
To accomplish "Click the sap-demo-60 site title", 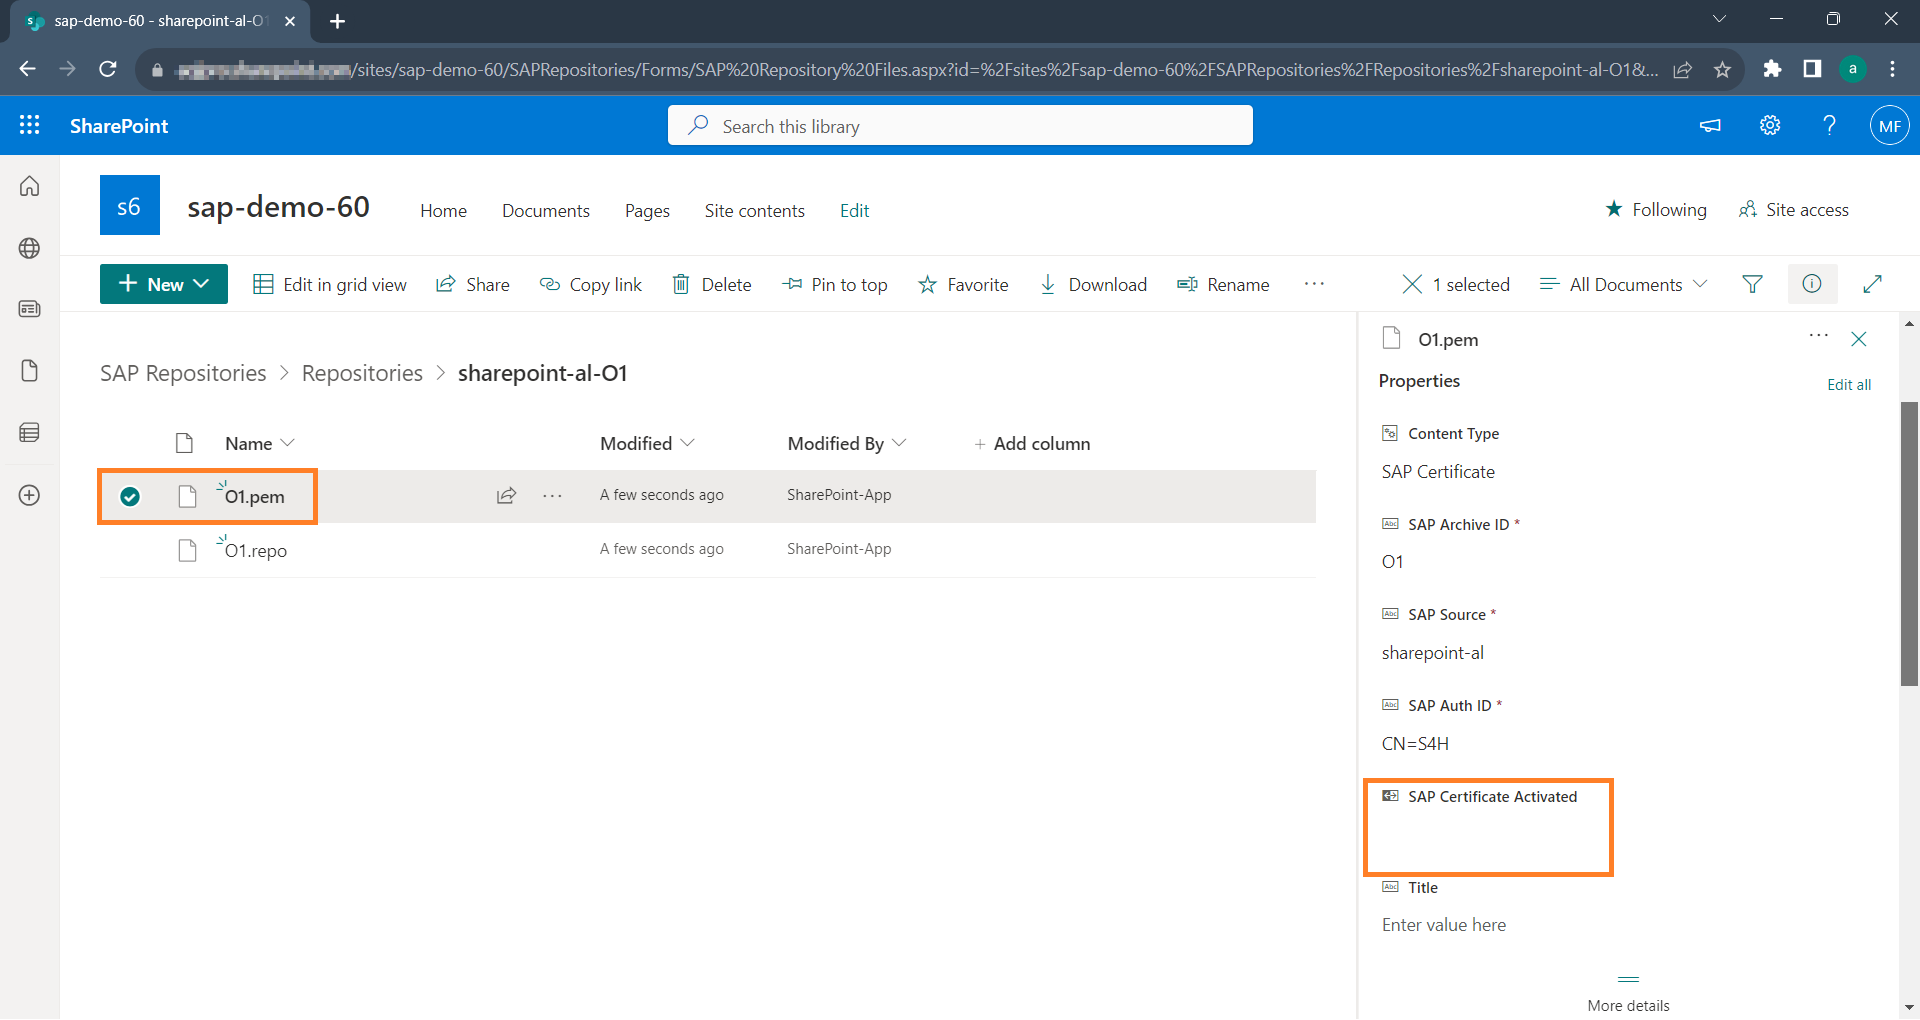I will [x=278, y=206].
